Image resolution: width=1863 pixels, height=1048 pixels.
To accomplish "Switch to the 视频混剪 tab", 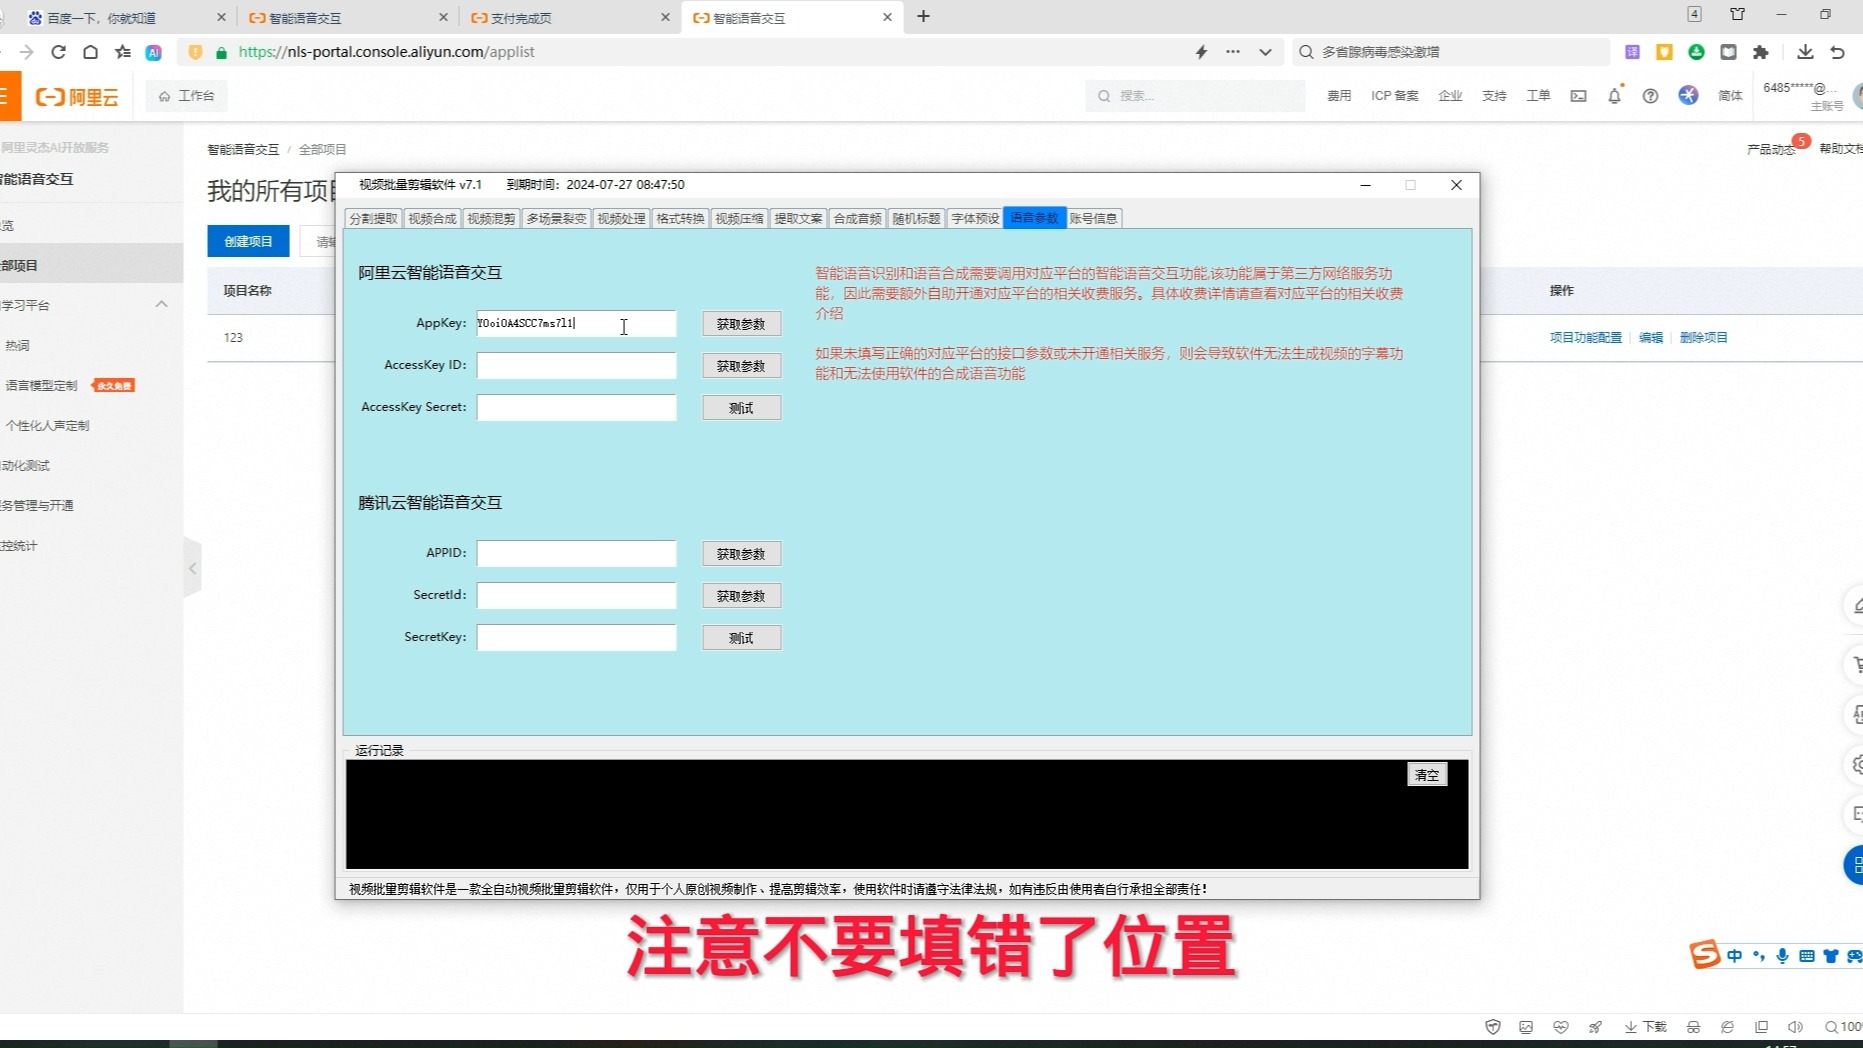I will pos(491,218).
